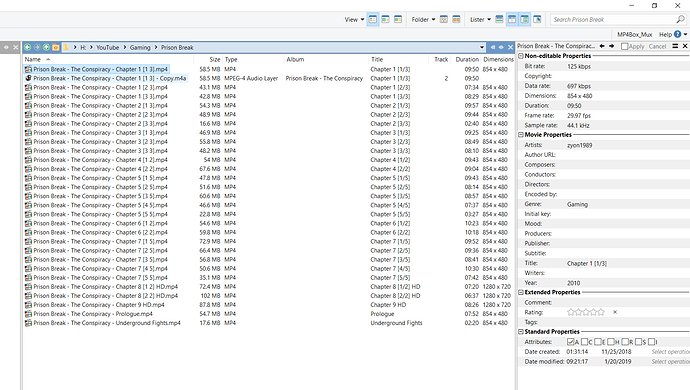Close the grey left side panel
This screenshot has width=690, height=390.
pyautogui.click(x=16, y=47)
